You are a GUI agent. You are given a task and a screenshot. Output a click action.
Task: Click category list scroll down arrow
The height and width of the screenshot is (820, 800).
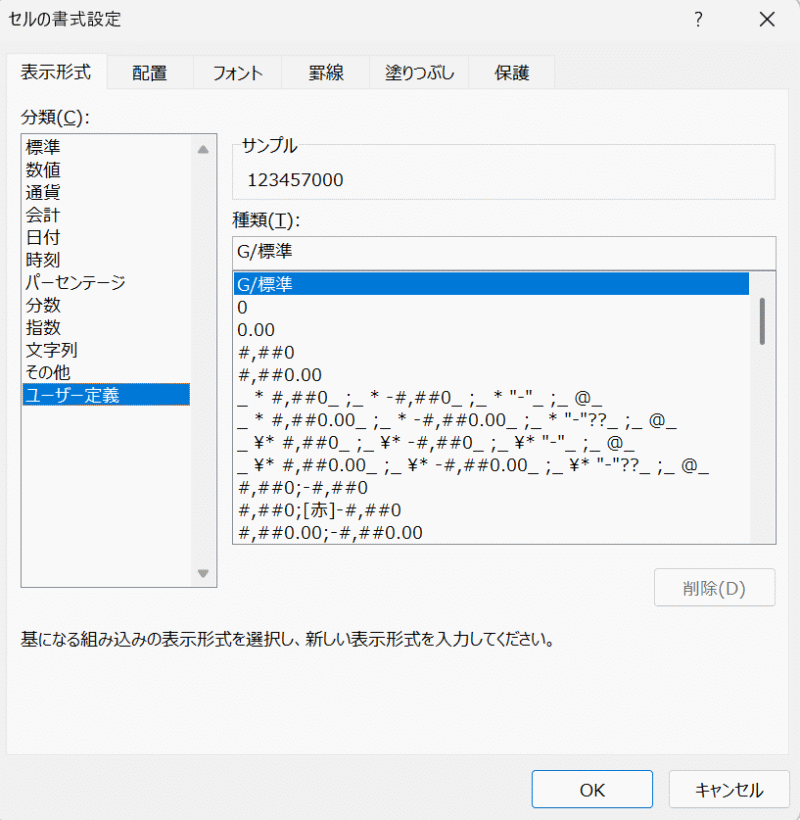point(203,573)
